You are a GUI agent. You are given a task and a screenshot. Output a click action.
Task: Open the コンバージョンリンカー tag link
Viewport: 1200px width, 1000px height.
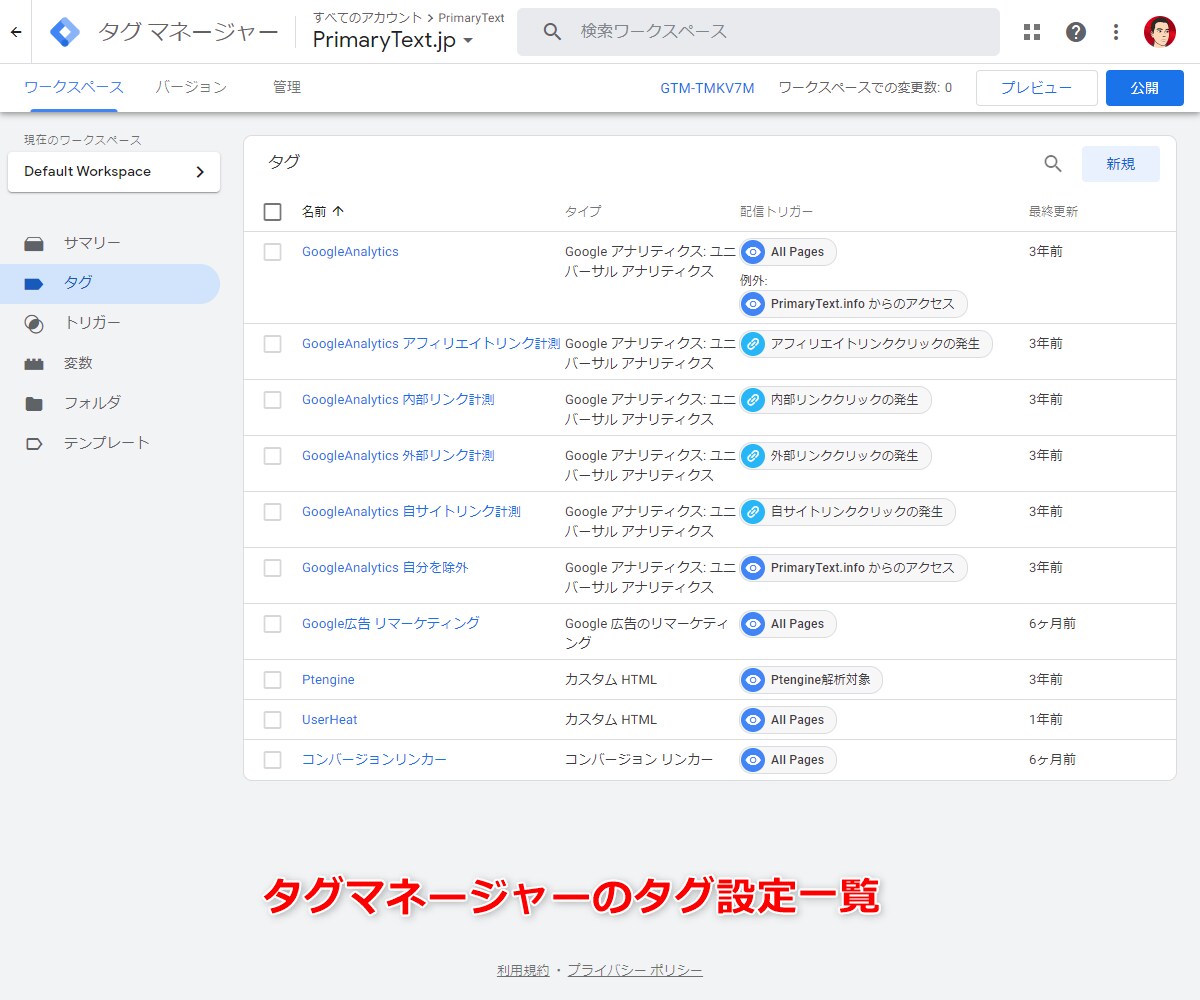pos(374,760)
